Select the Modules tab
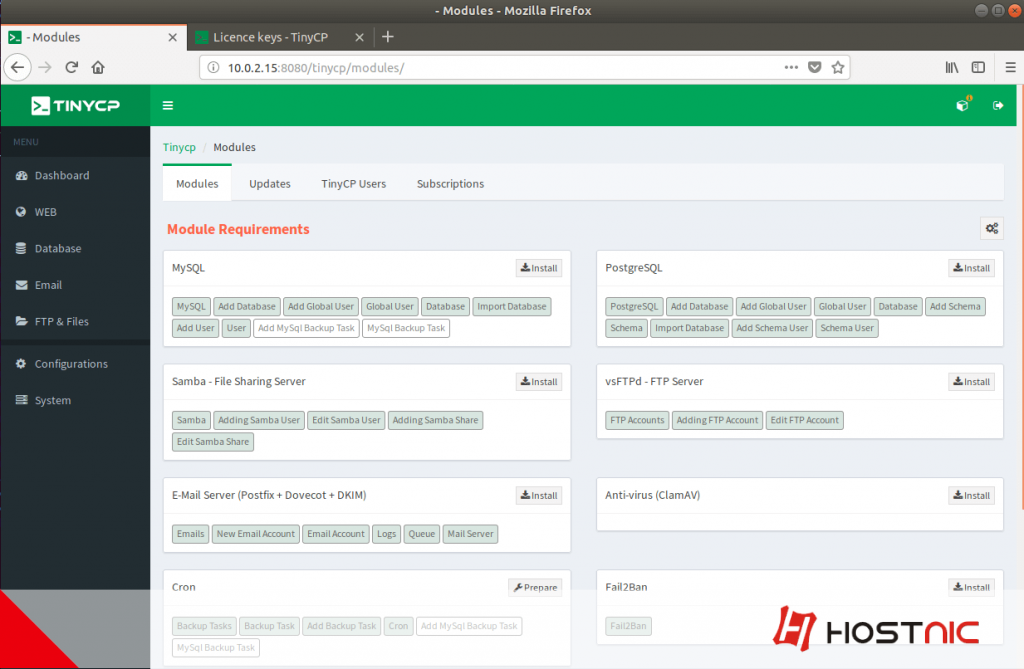This screenshot has width=1024, height=669. pos(197,184)
